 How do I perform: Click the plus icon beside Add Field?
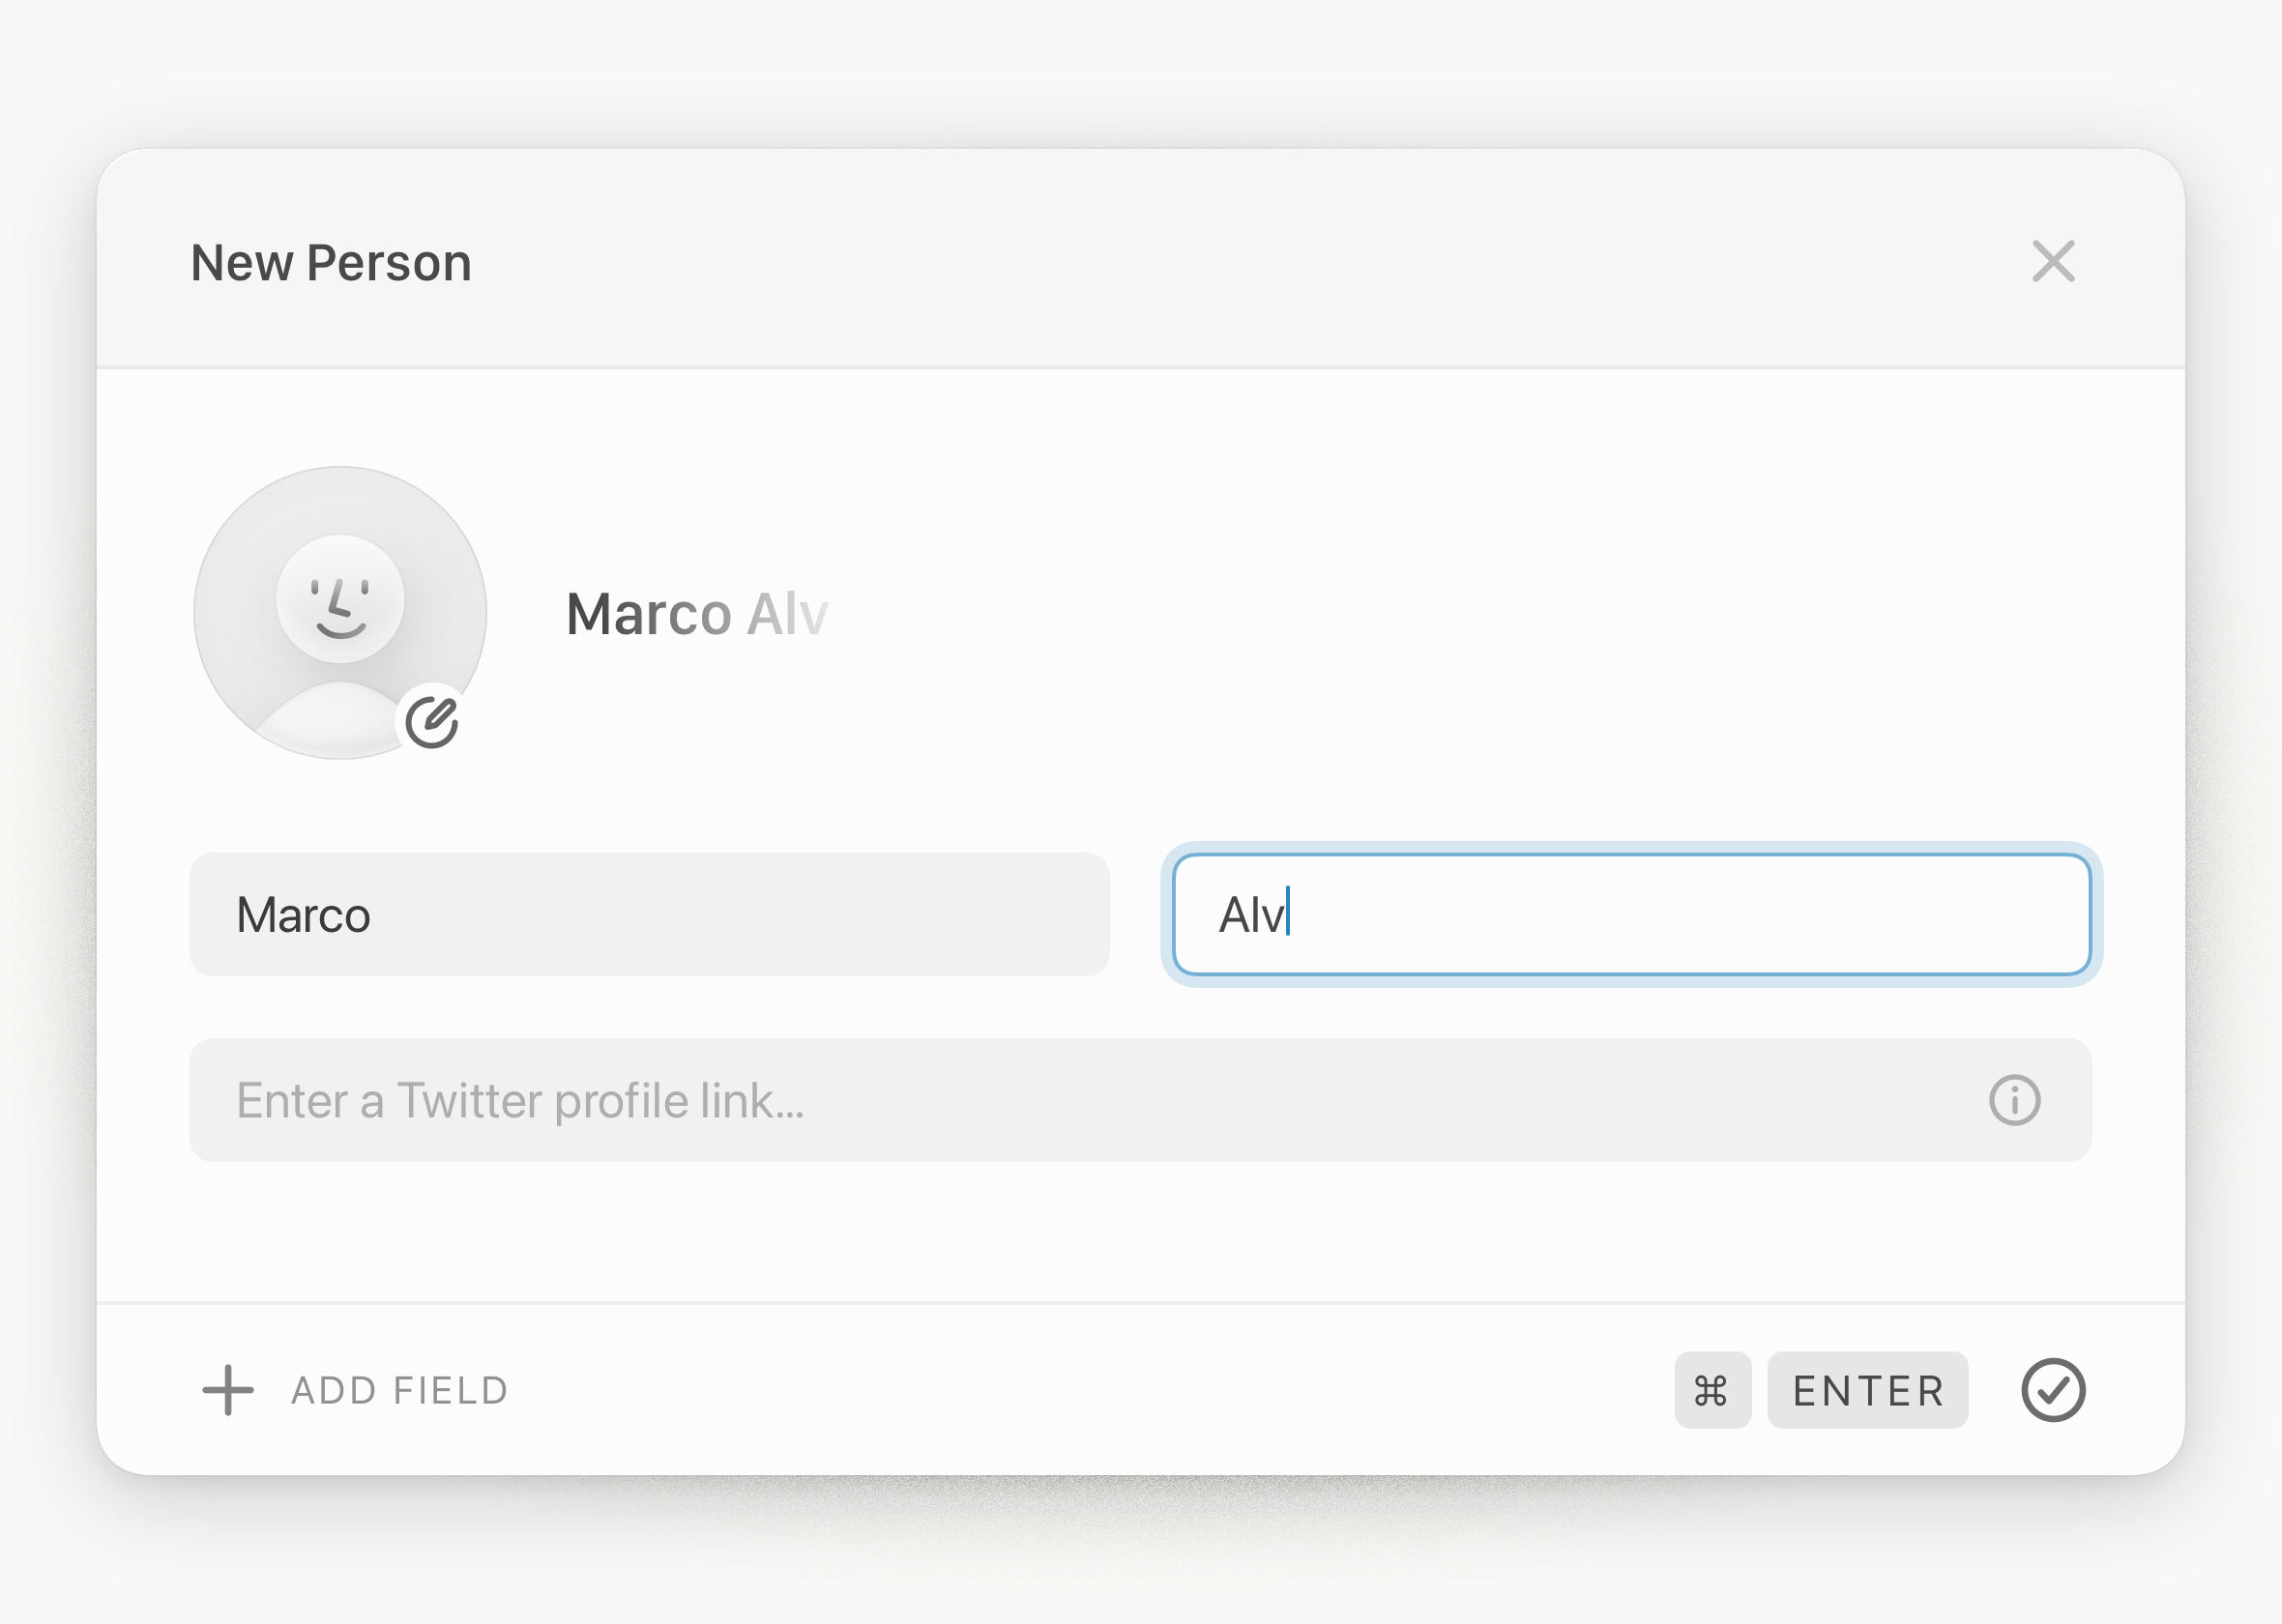coord(228,1390)
